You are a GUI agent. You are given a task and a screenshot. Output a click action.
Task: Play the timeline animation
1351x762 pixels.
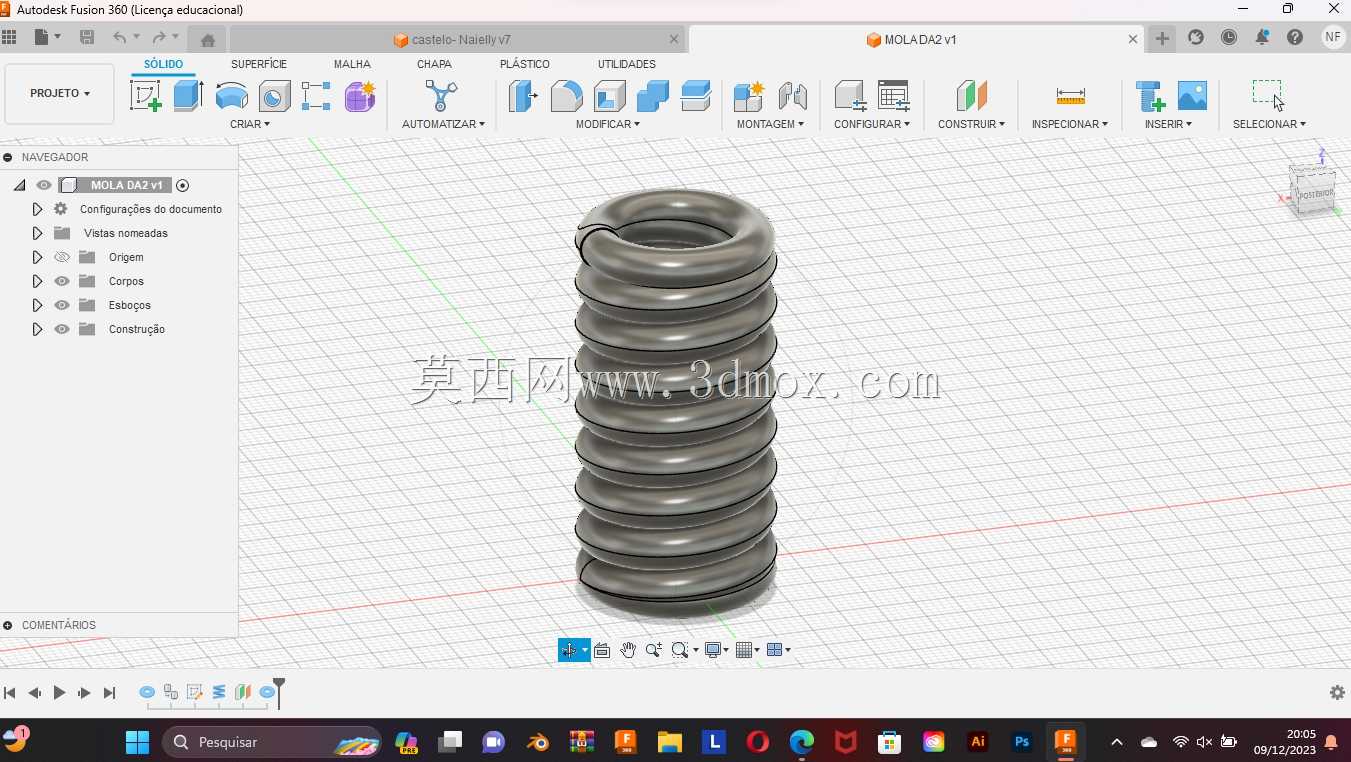59,693
